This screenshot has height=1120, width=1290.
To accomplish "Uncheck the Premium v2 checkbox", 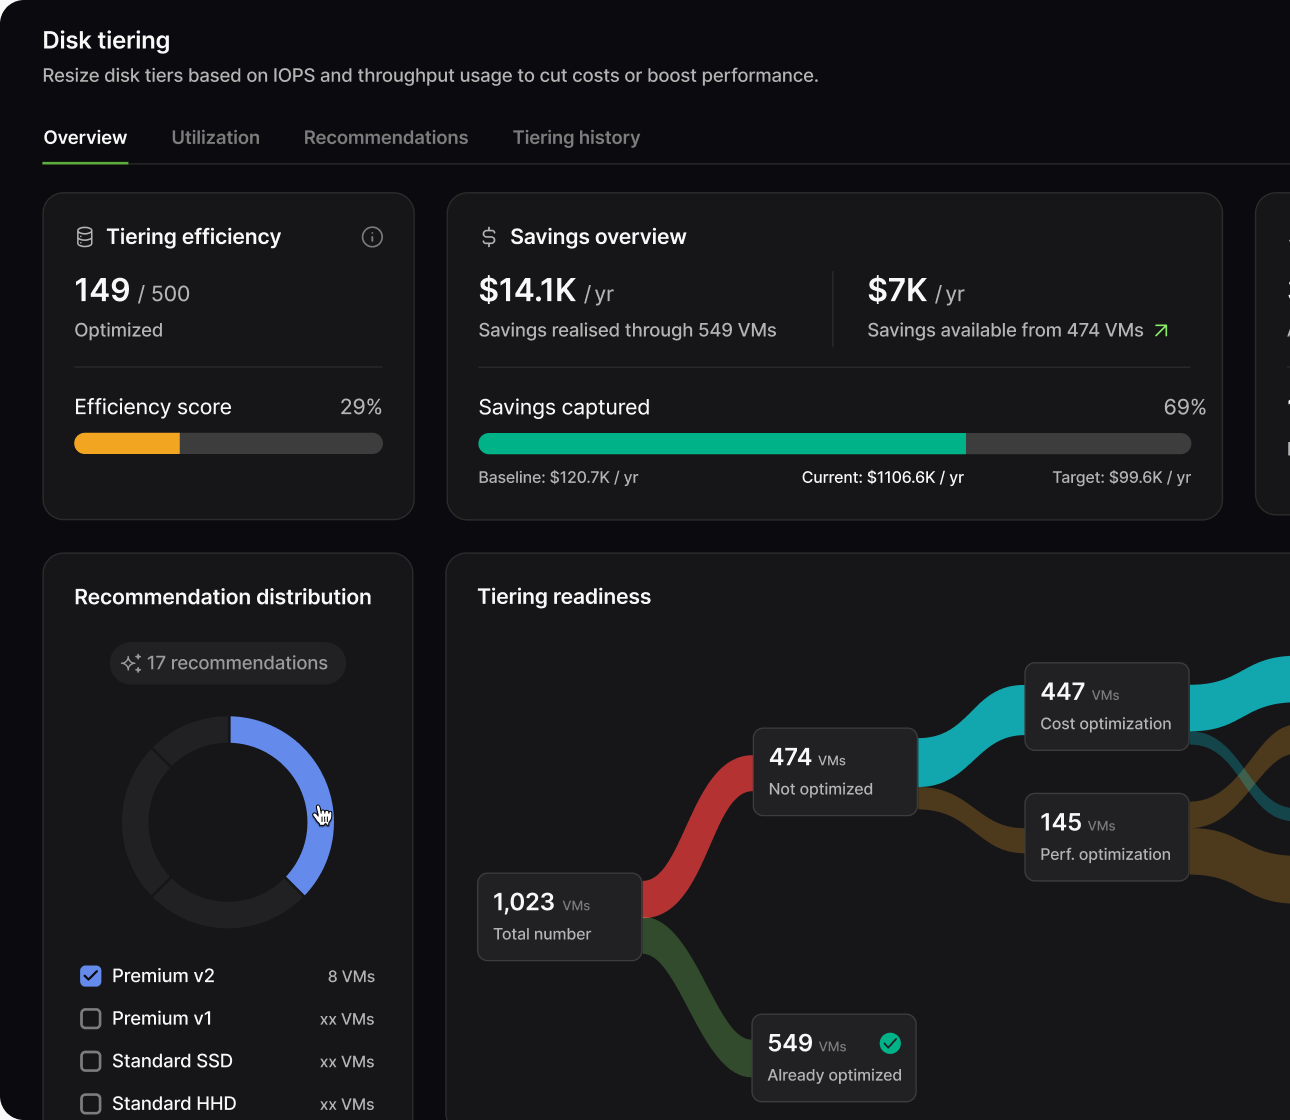I will (x=91, y=976).
